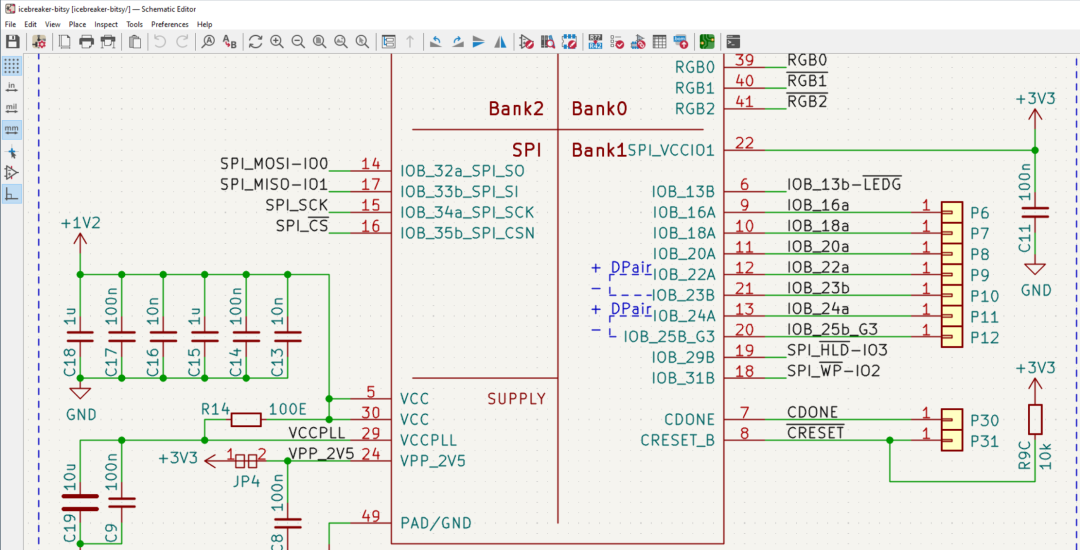Switch units to millimeters
Viewport: 1080px width, 550px height.
tap(12, 129)
